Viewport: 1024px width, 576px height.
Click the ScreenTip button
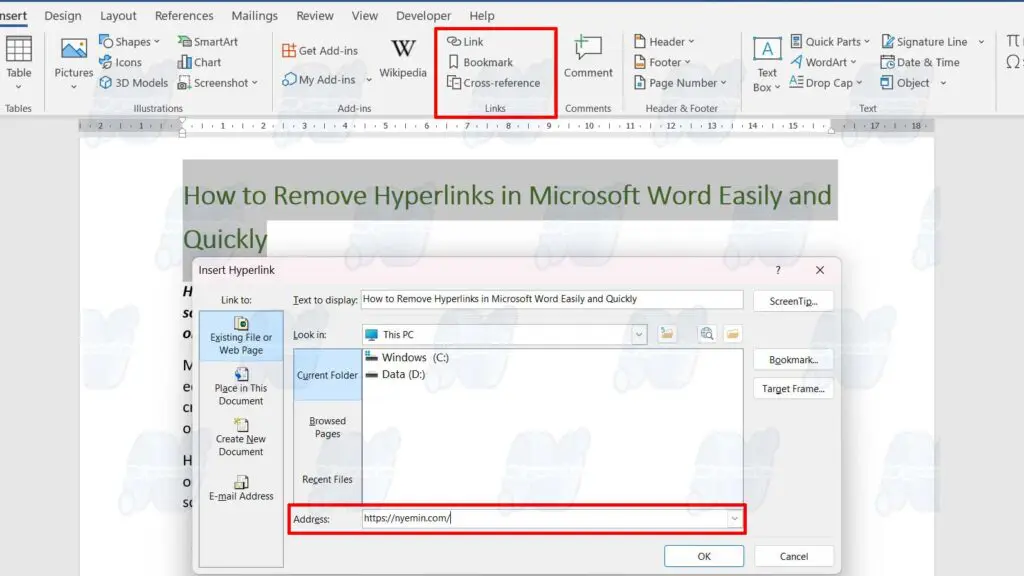tap(793, 301)
